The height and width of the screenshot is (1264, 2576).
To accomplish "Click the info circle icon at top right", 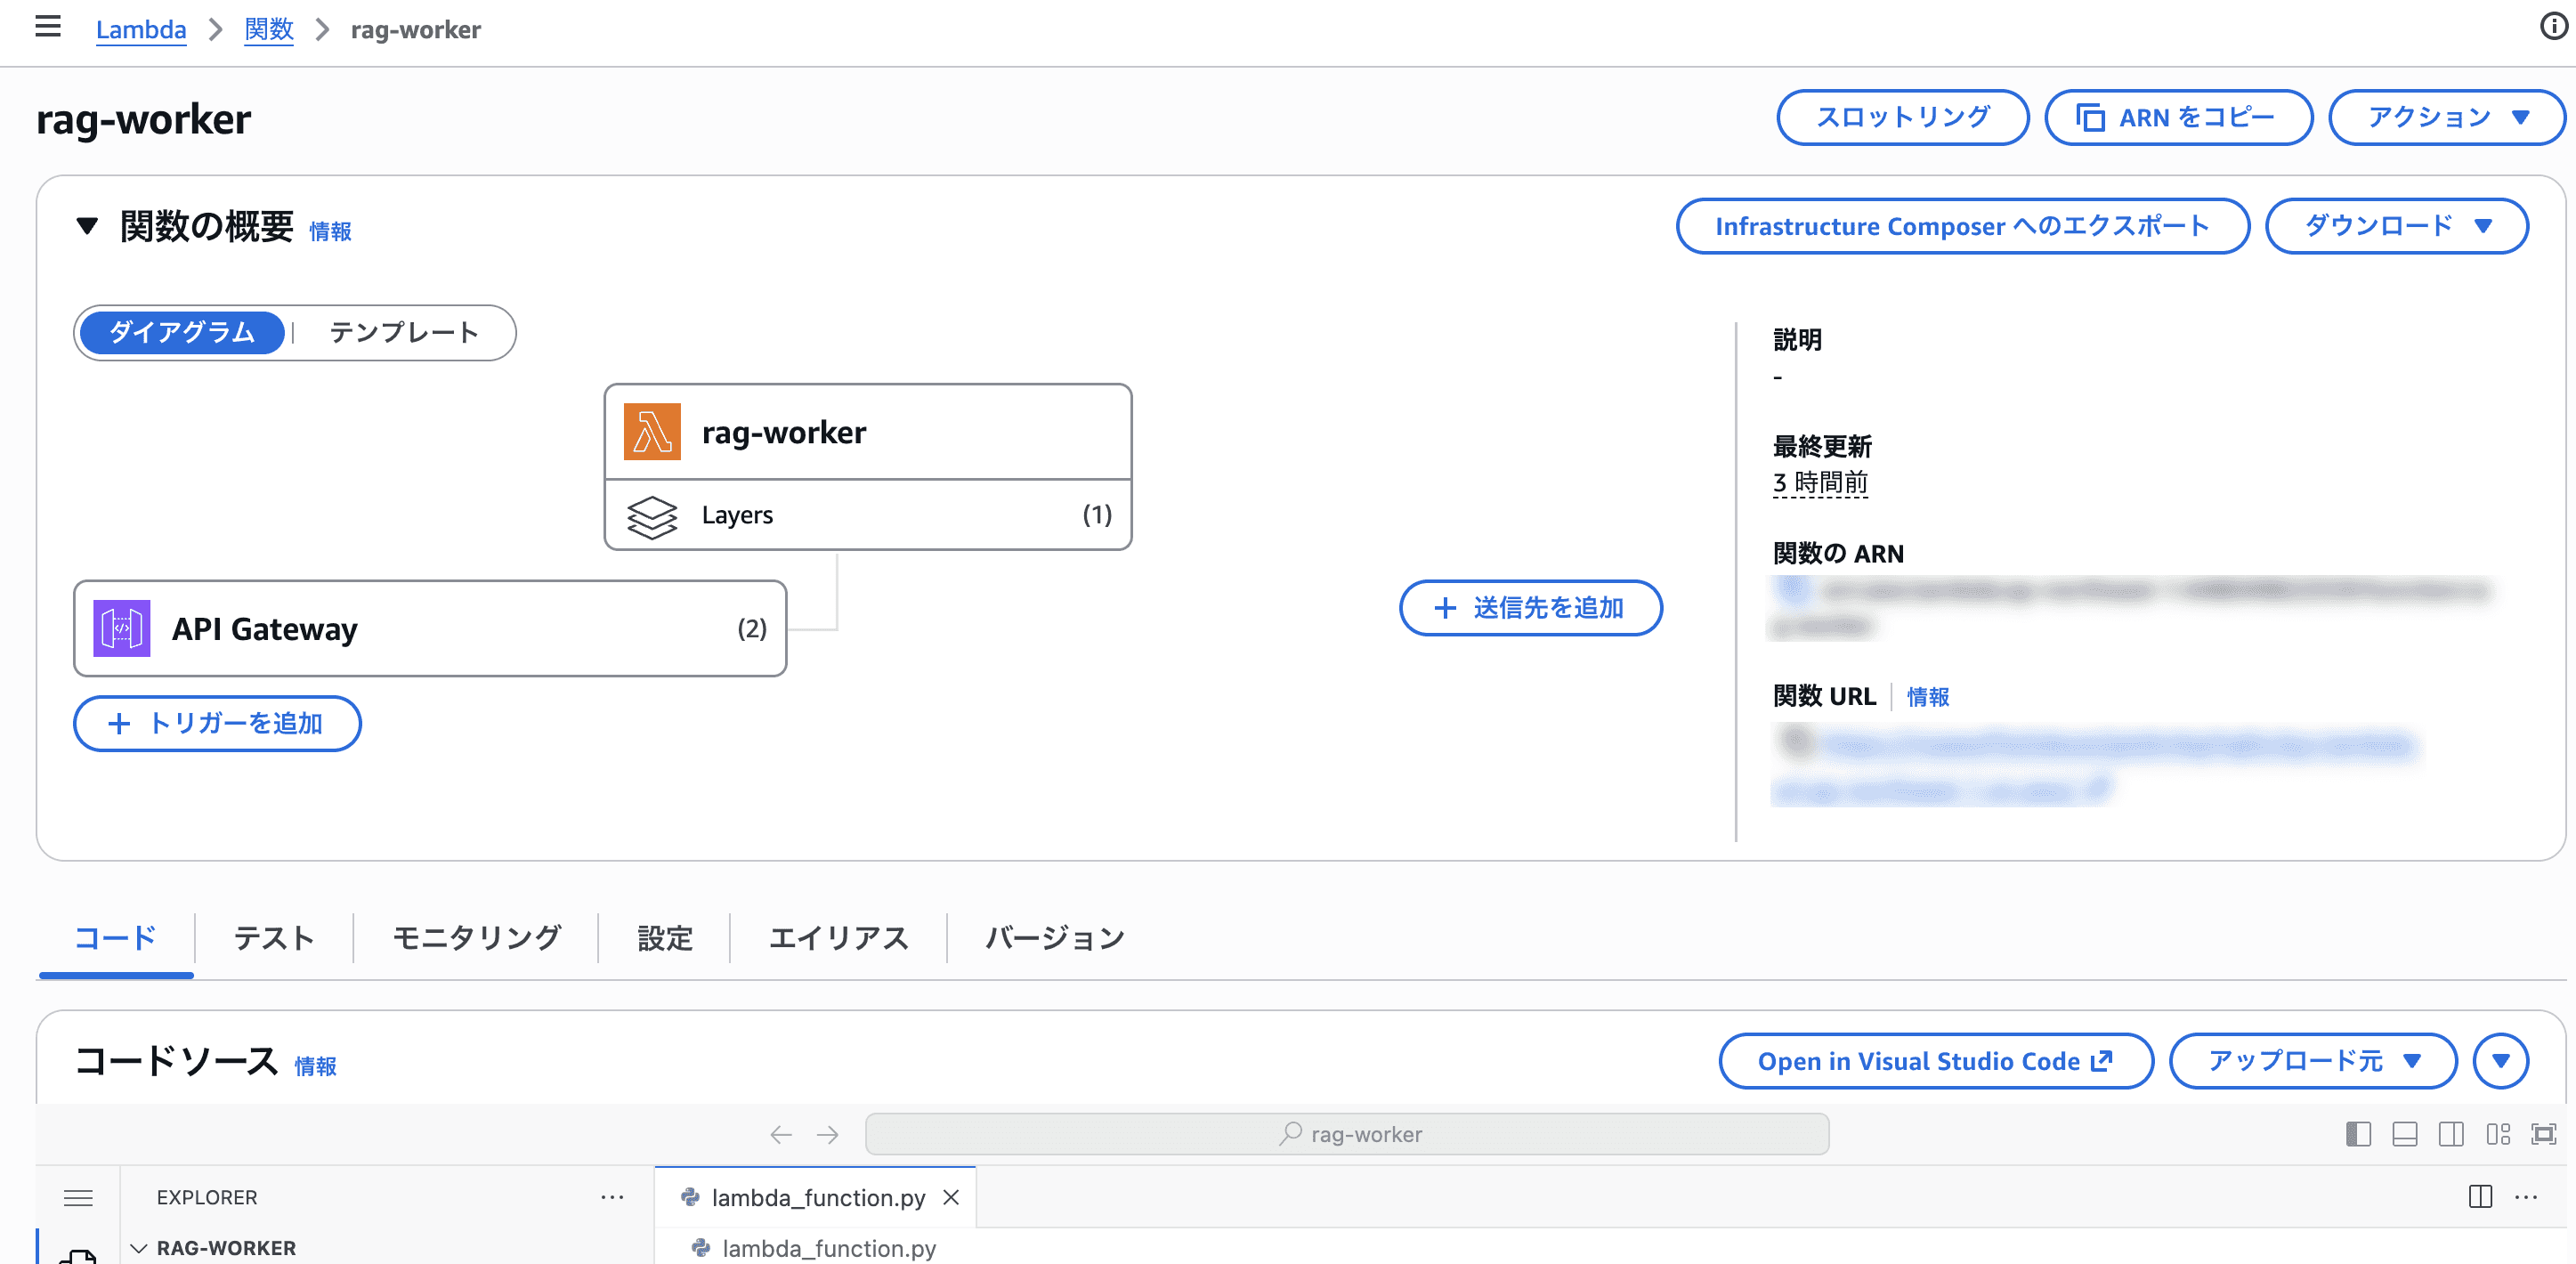I will 2553,27.
